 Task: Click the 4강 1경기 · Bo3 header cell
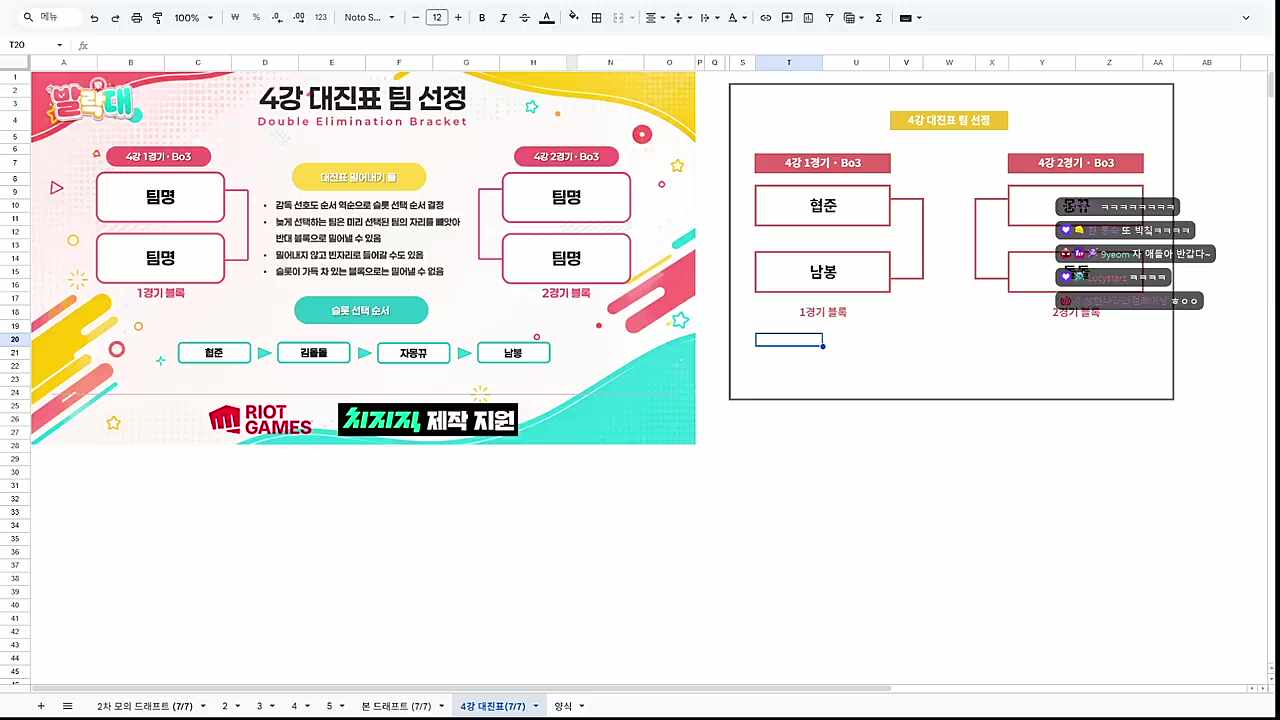pos(823,163)
